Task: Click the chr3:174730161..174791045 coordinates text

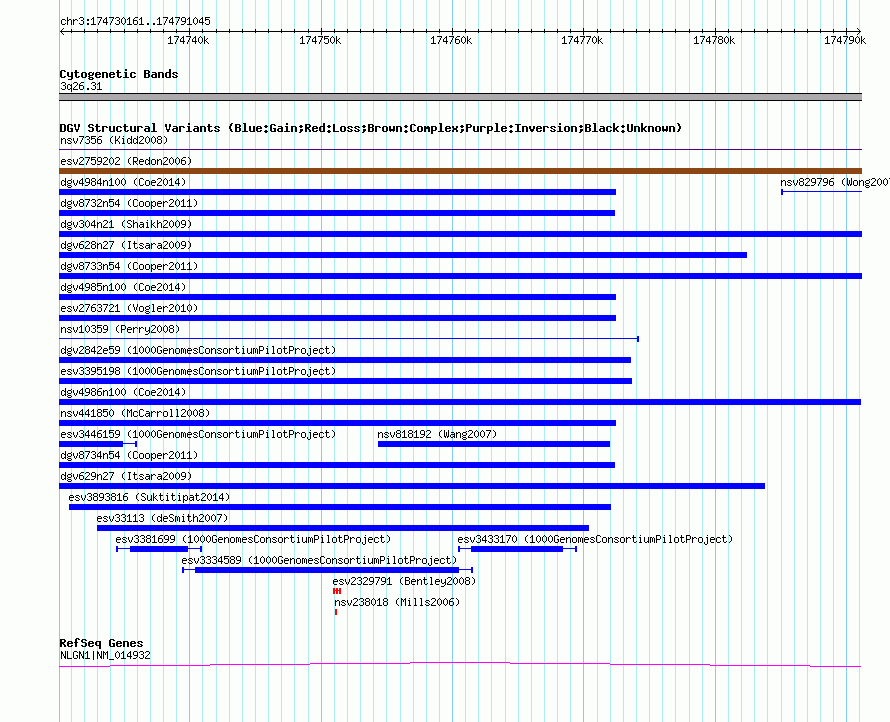Action: coord(135,22)
